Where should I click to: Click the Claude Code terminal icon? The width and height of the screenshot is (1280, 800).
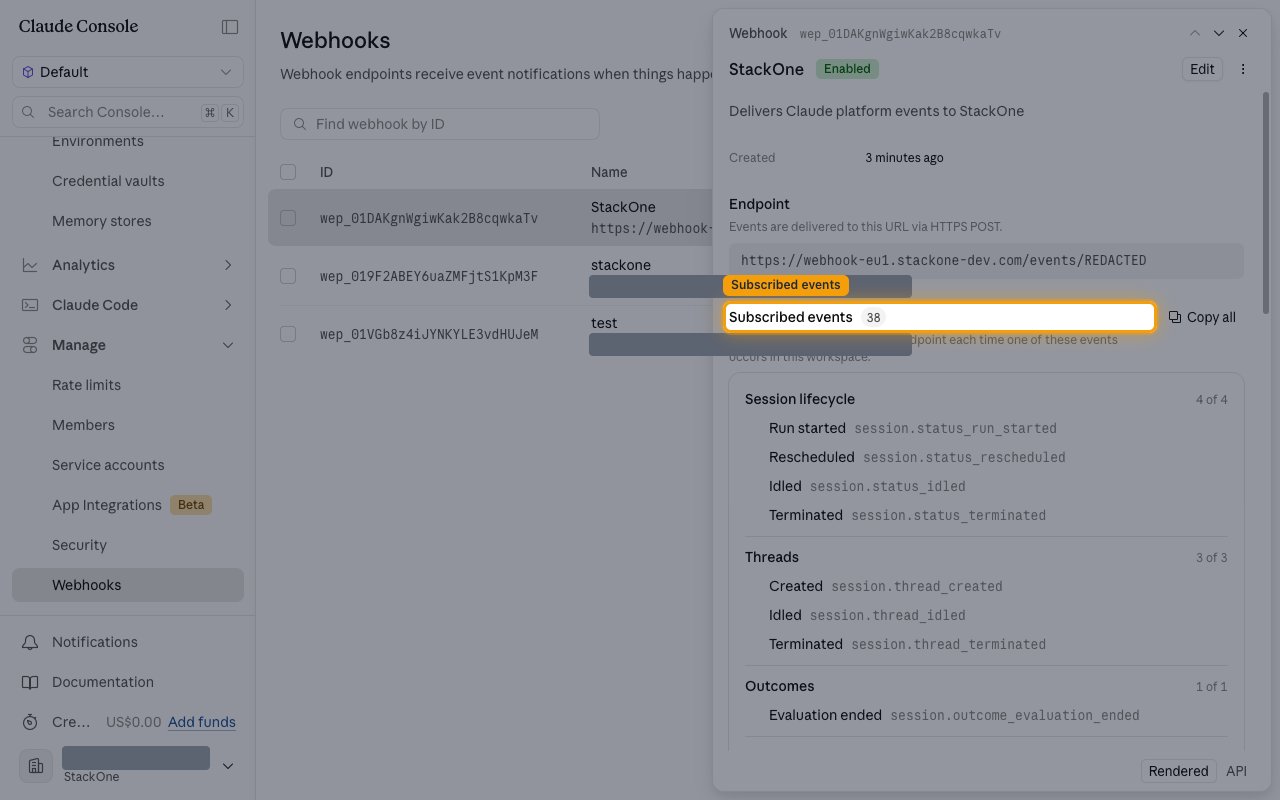(x=31, y=305)
